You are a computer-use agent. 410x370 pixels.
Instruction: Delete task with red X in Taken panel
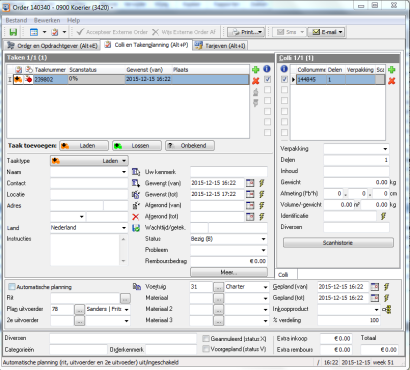[x=256, y=81]
